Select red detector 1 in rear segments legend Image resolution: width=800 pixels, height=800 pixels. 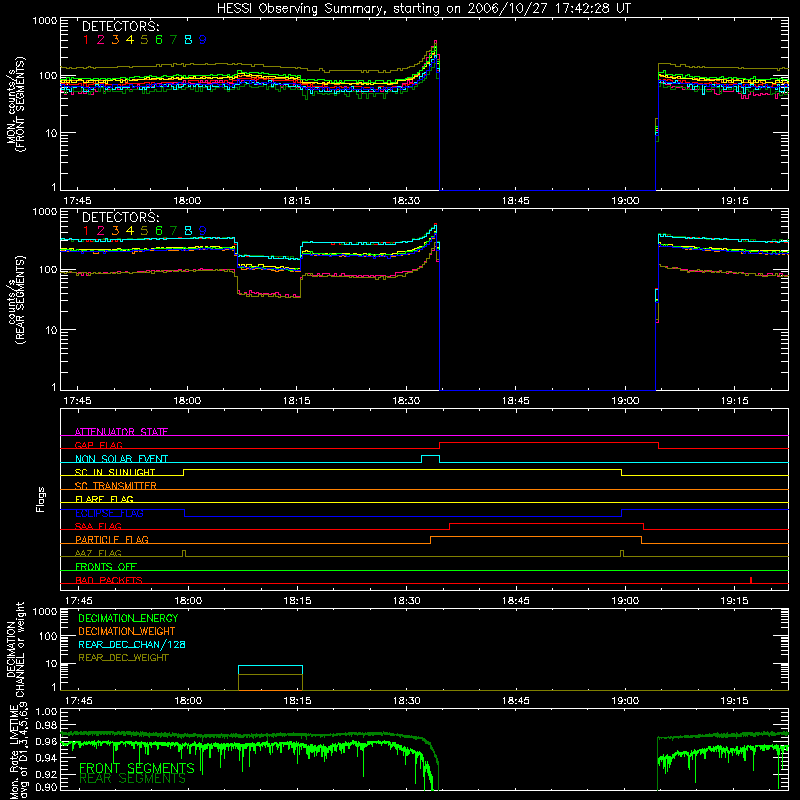86,231
